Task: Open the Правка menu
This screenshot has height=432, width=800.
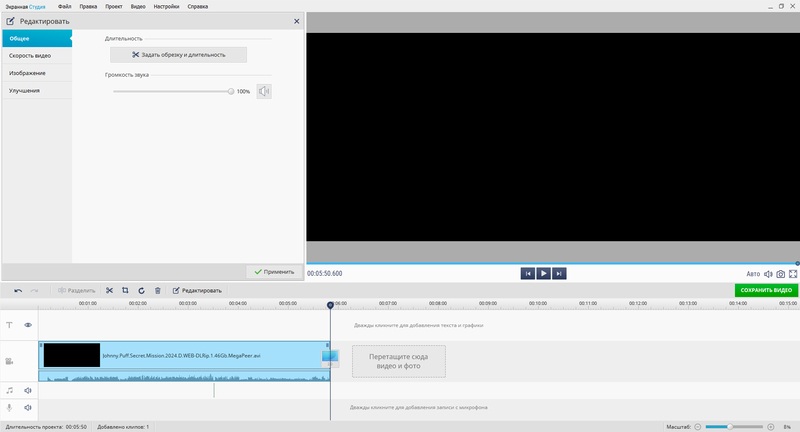Action: [x=88, y=7]
